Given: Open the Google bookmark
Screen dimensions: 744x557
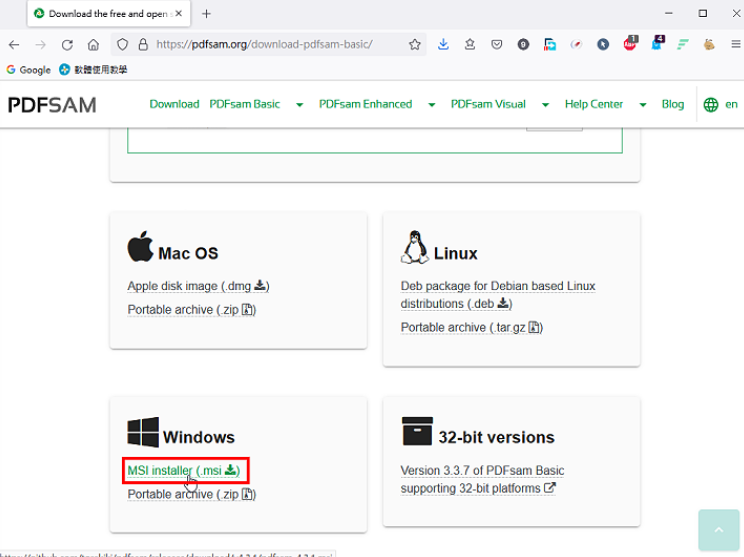Looking at the screenshot, I should pos(28,70).
